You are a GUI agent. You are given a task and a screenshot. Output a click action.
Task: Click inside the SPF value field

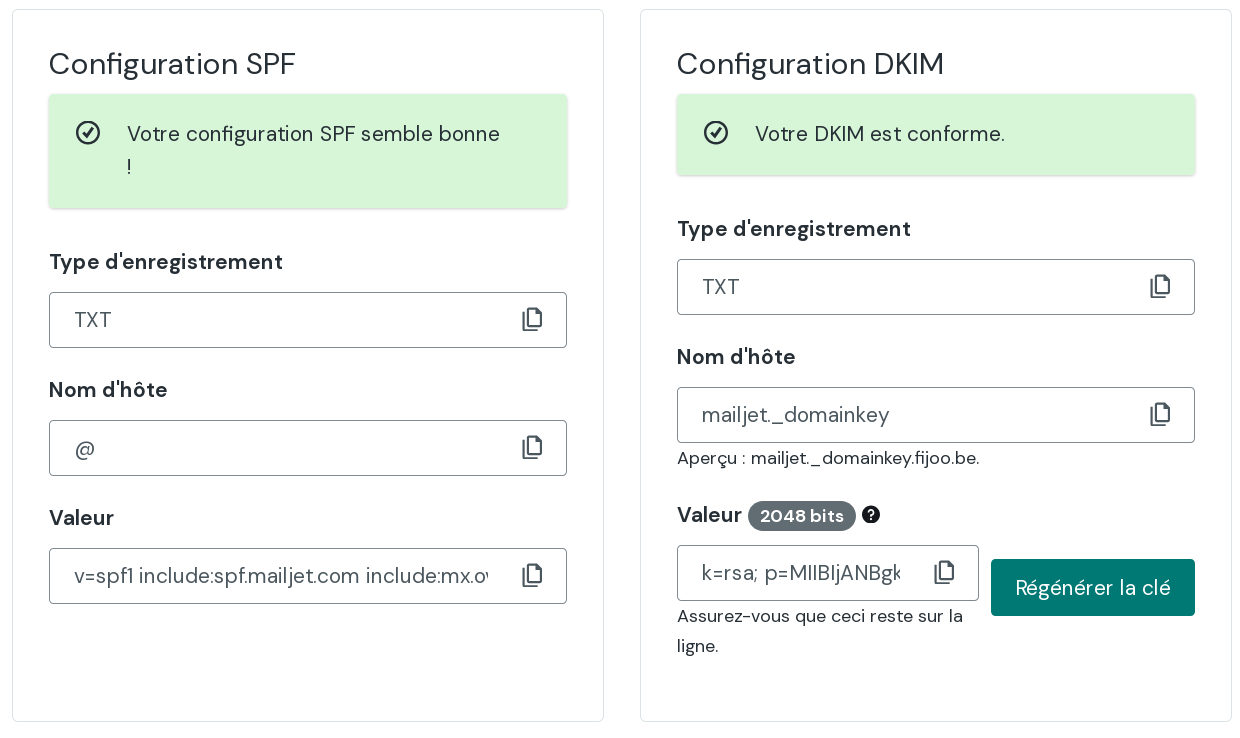(x=280, y=576)
